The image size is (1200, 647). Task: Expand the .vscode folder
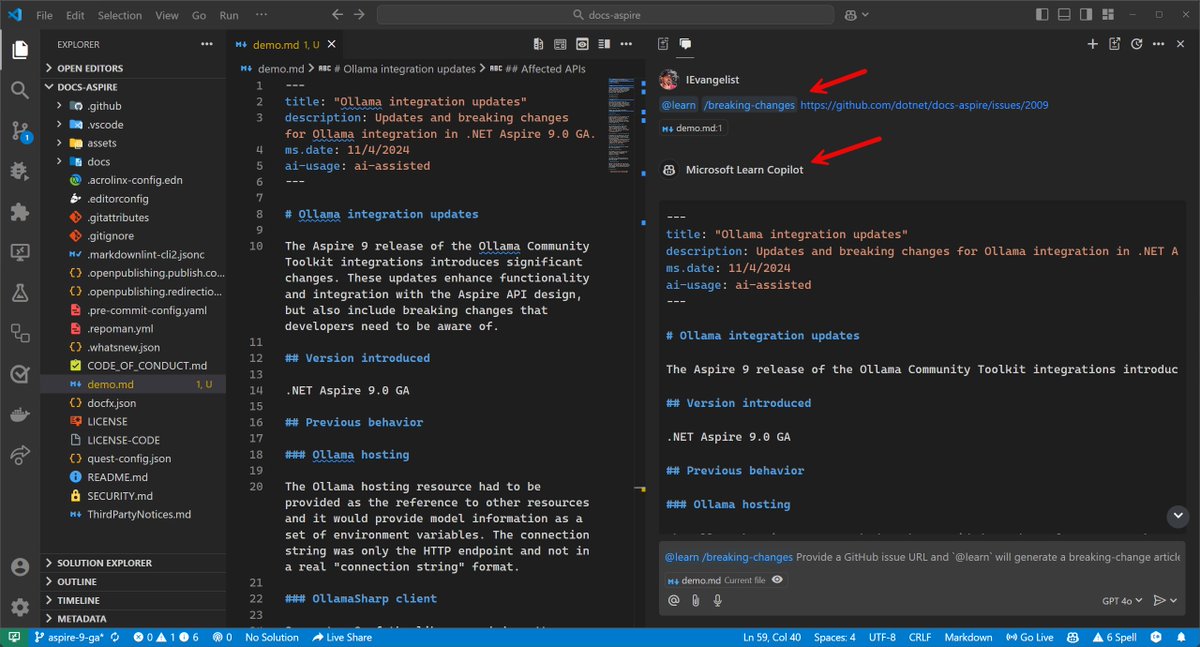tap(133, 124)
